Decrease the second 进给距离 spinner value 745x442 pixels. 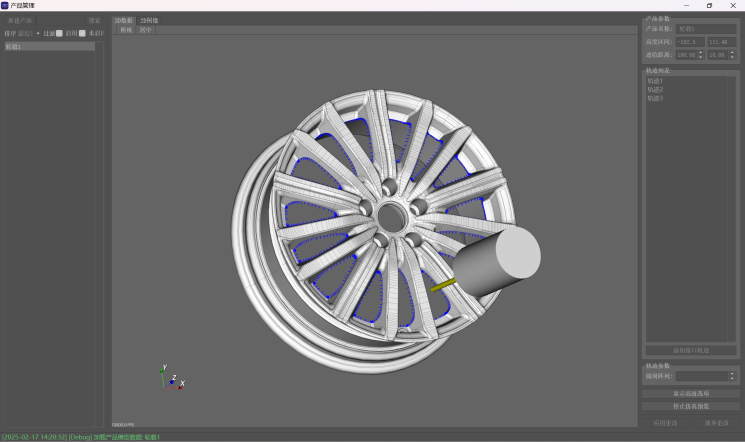click(733, 57)
